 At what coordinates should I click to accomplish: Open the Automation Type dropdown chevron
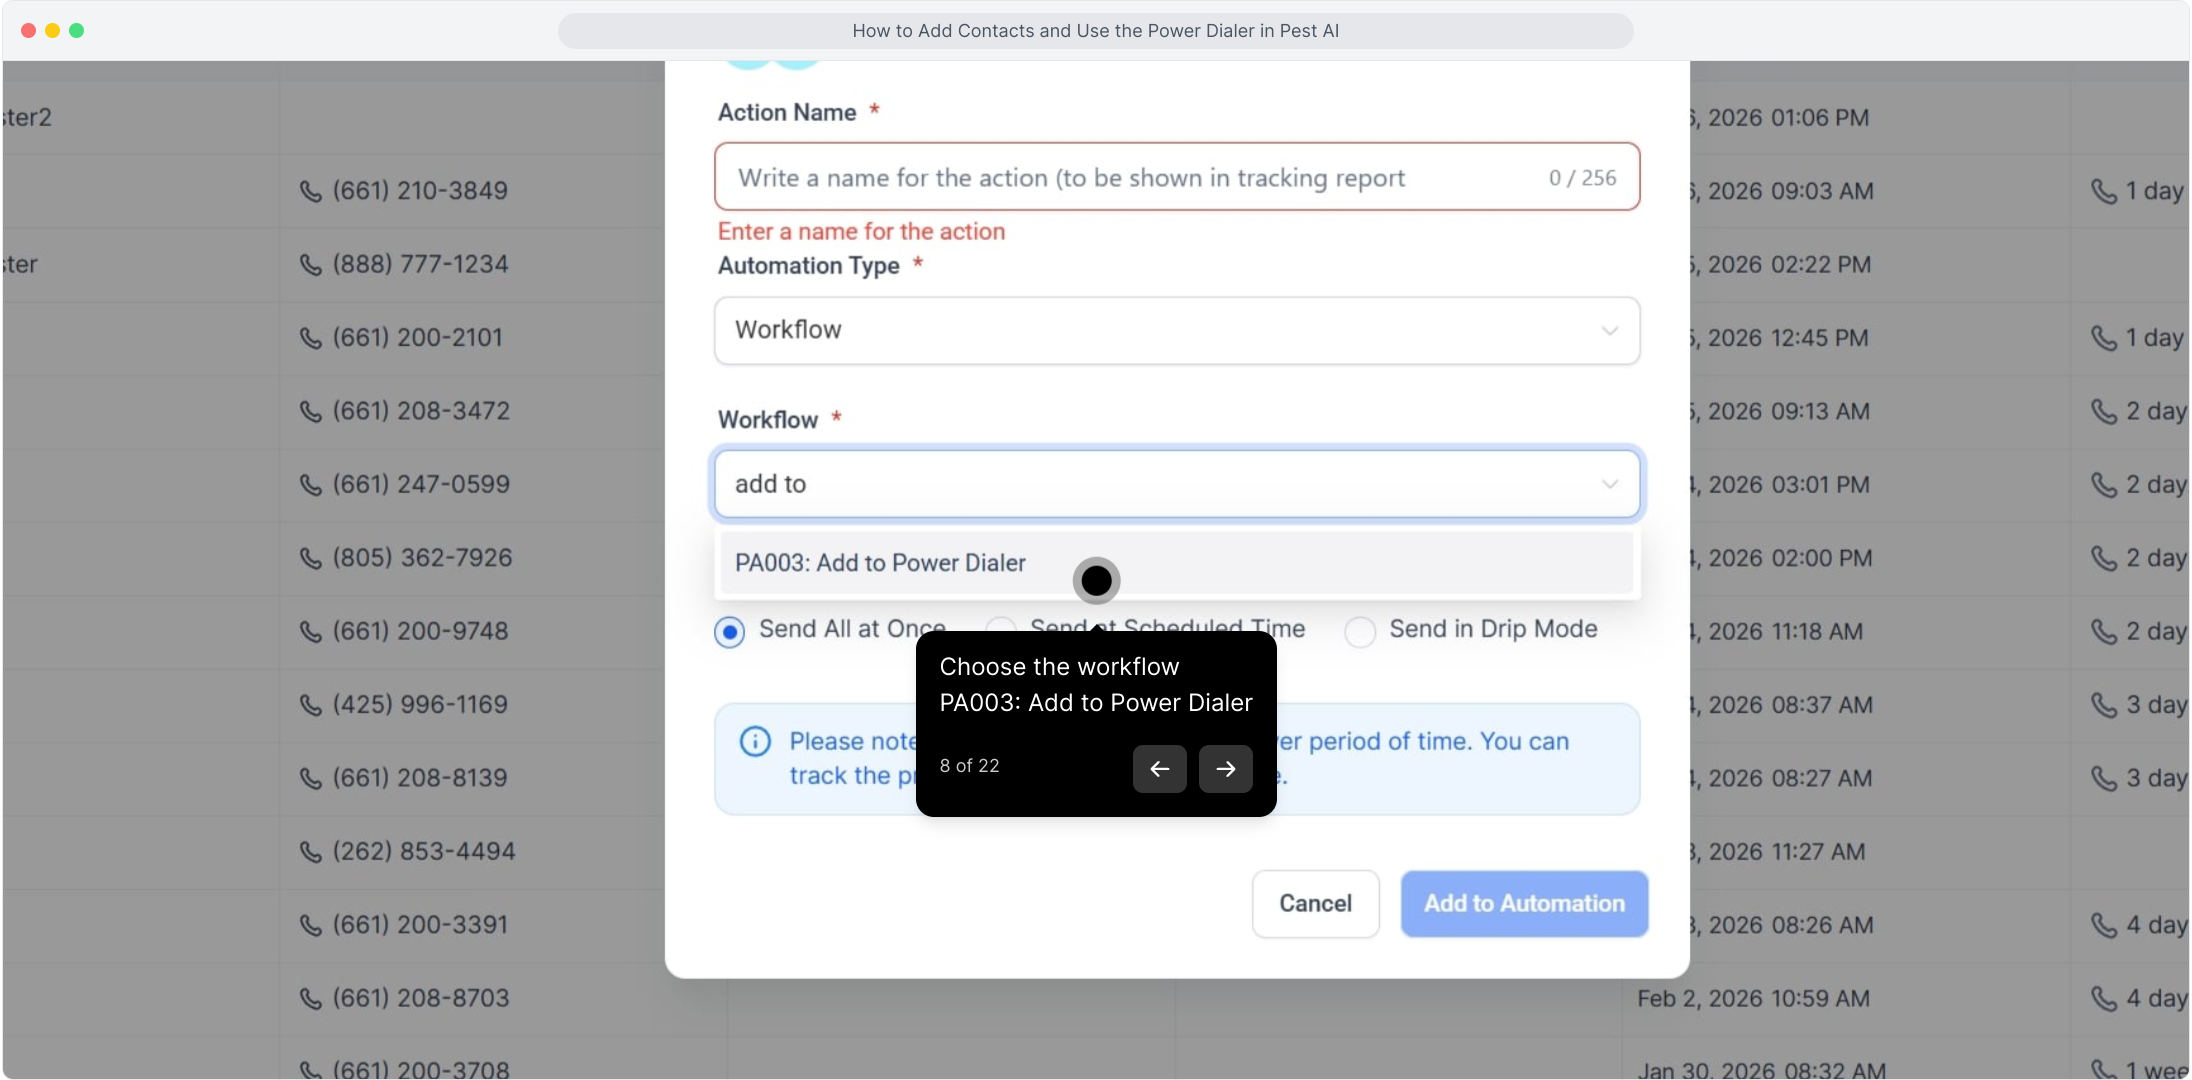(1609, 331)
